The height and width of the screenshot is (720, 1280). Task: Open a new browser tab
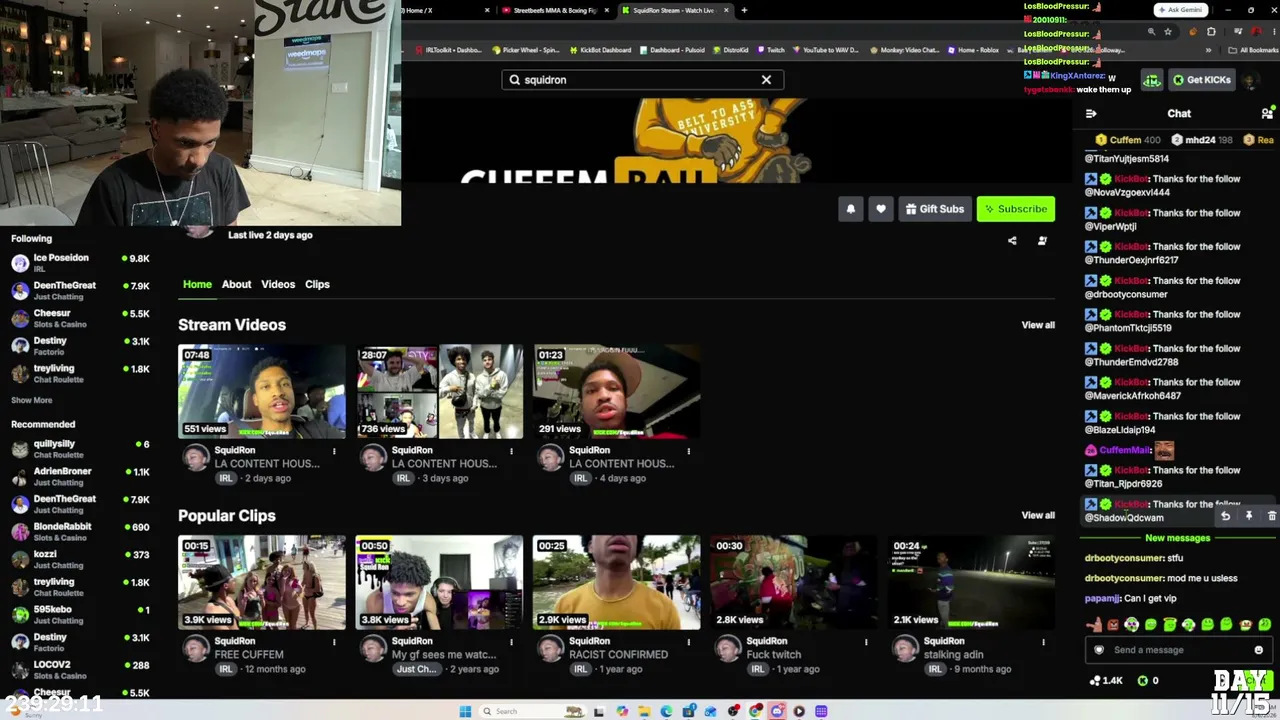[x=744, y=10]
